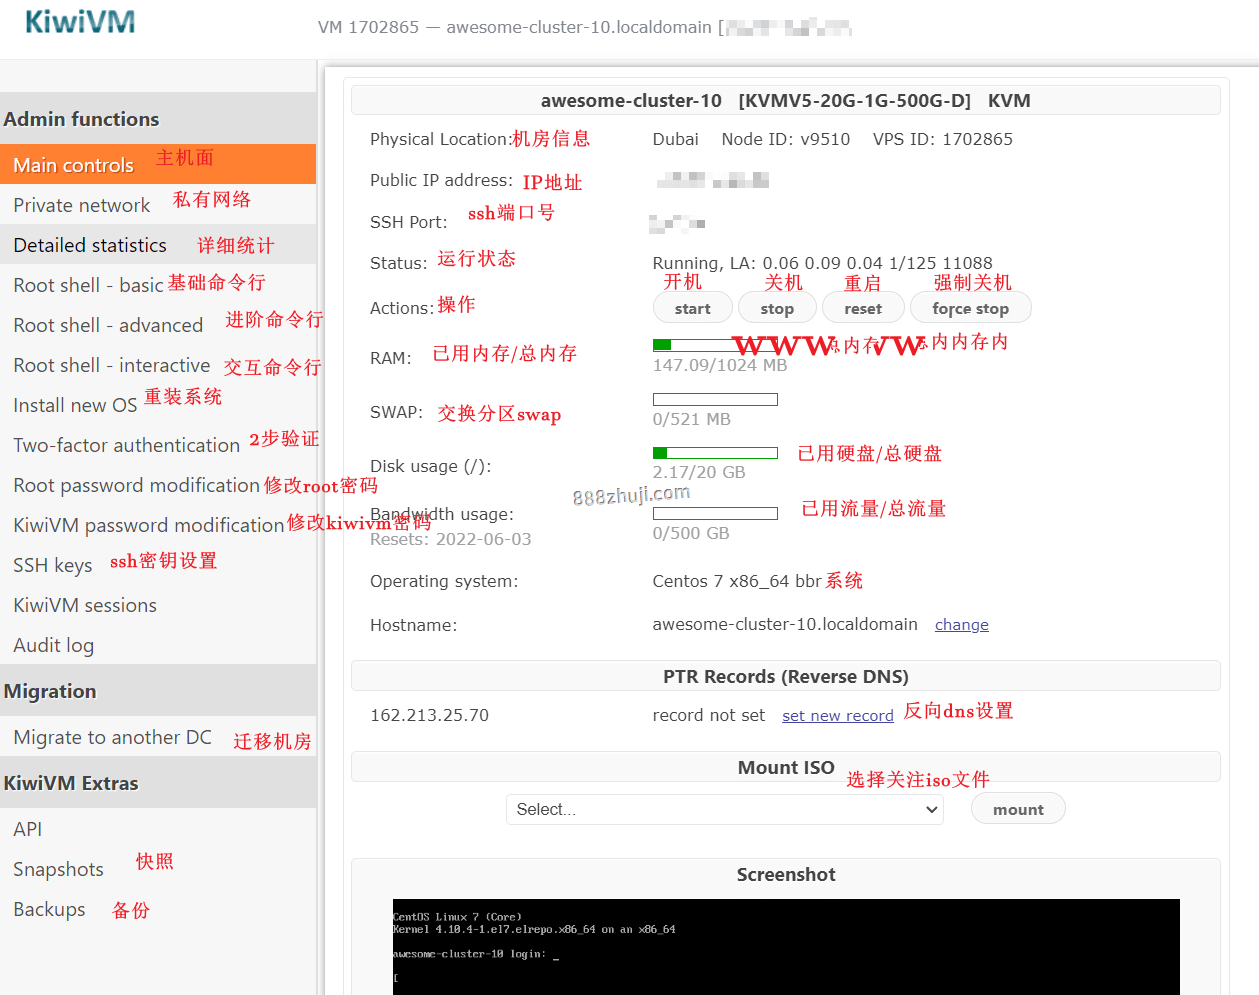Viewport: 1259px width, 995px height.
Task: Click the Bandwidth usage progress bar
Action: click(x=715, y=513)
